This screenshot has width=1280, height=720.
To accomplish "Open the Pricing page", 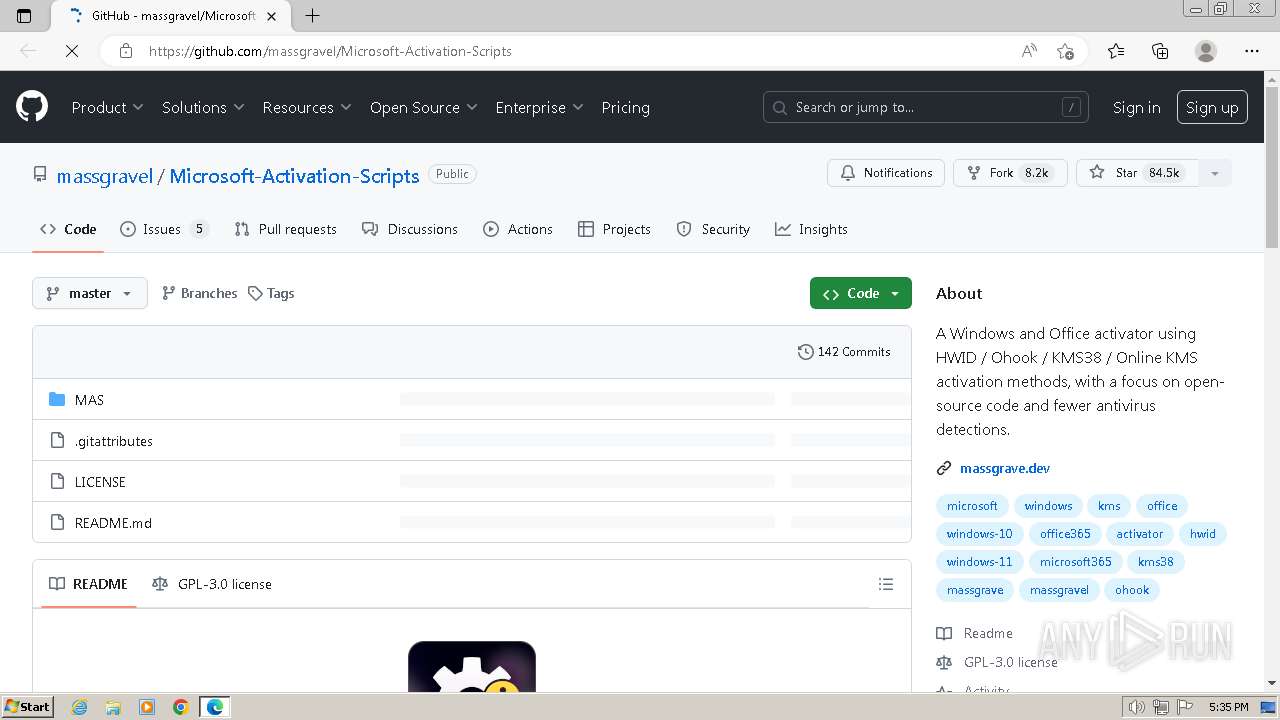I will point(626,107).
